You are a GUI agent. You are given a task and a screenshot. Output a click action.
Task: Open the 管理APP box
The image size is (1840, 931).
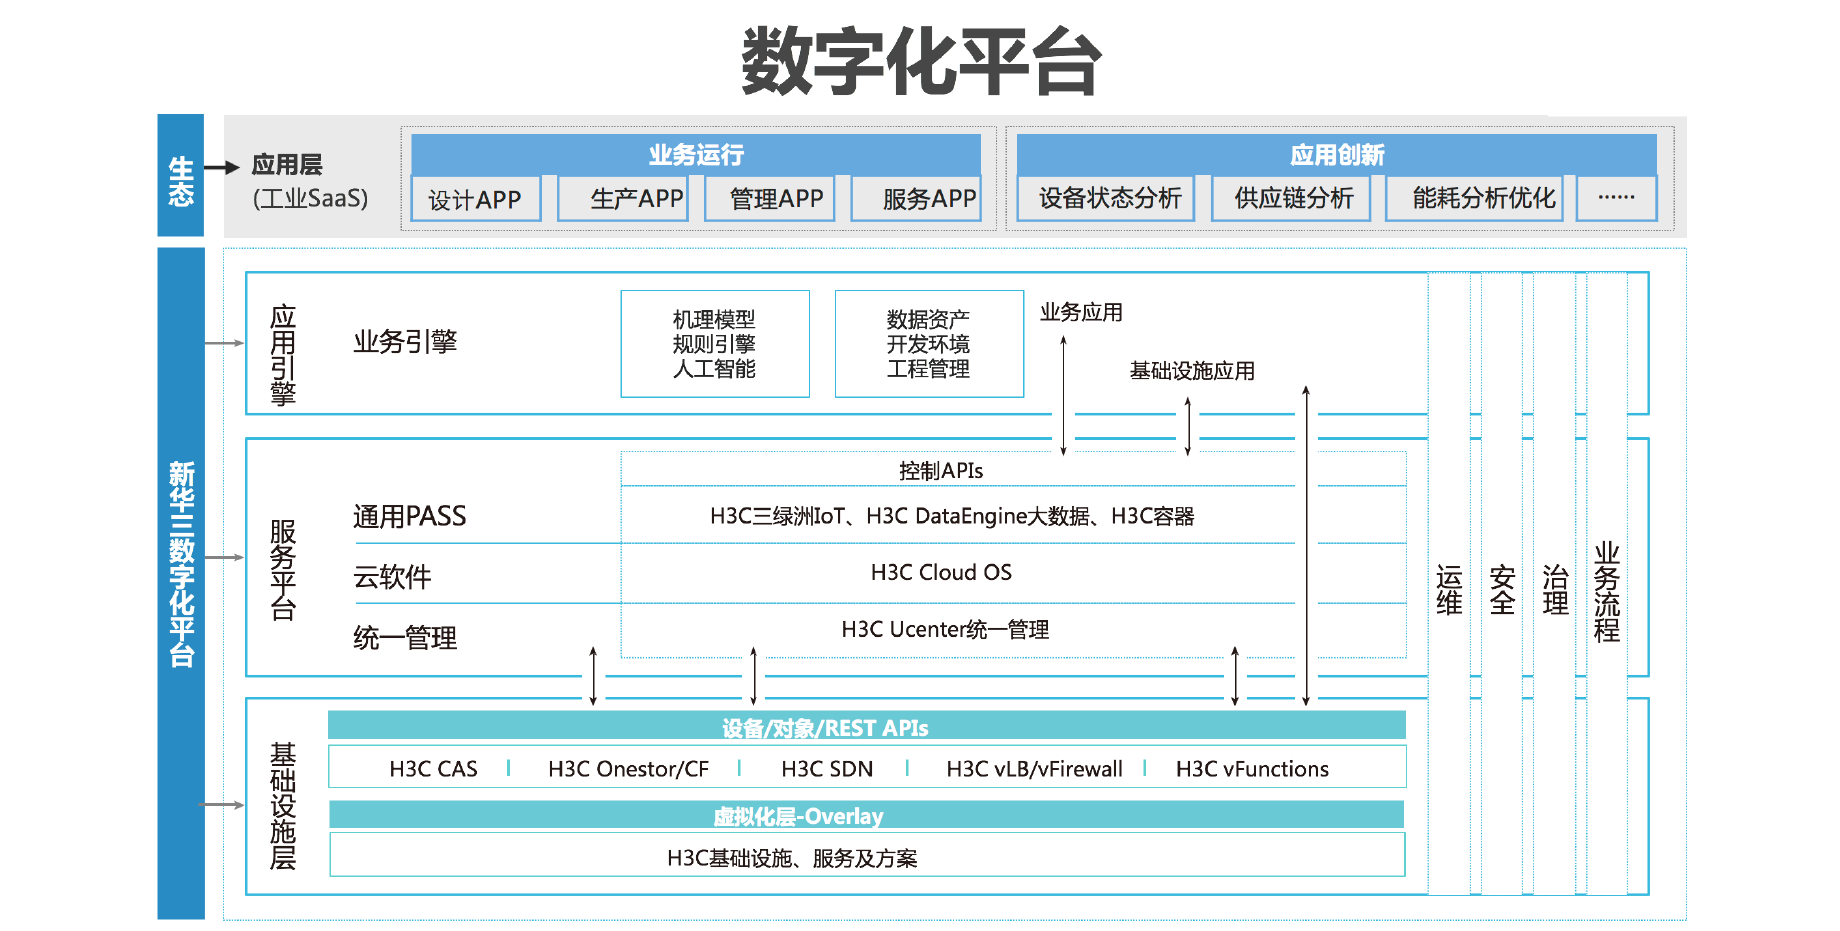pyautogui.click(x=769, y=199)
